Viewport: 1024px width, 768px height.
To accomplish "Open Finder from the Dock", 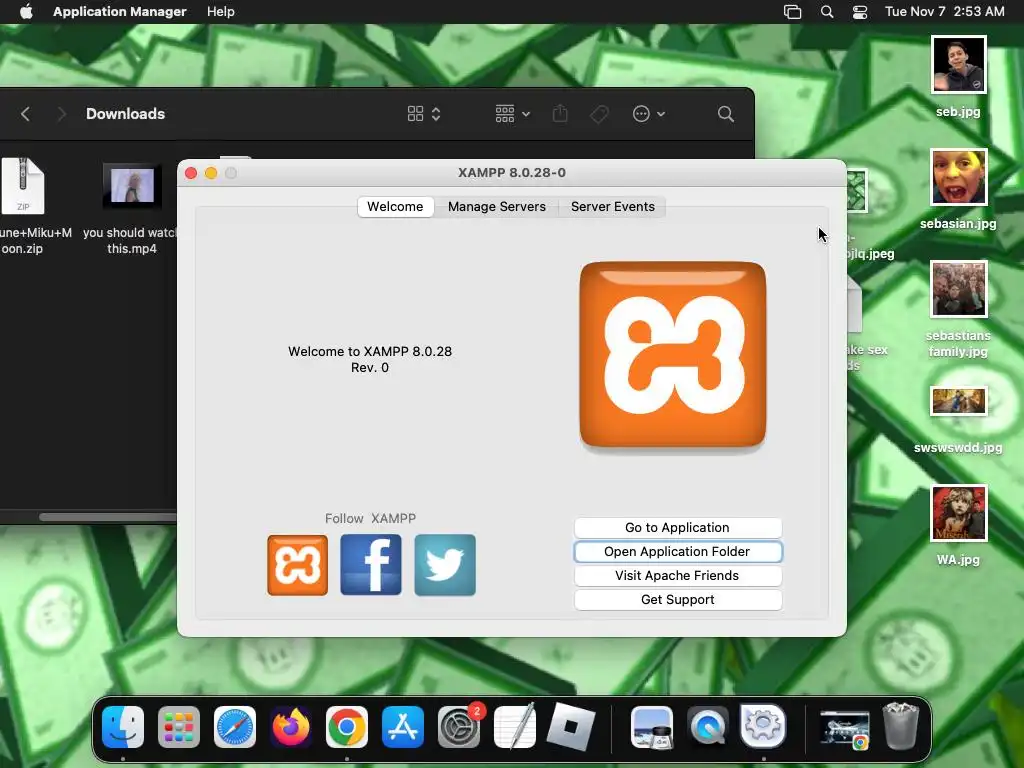I will [x=123, y=727].
